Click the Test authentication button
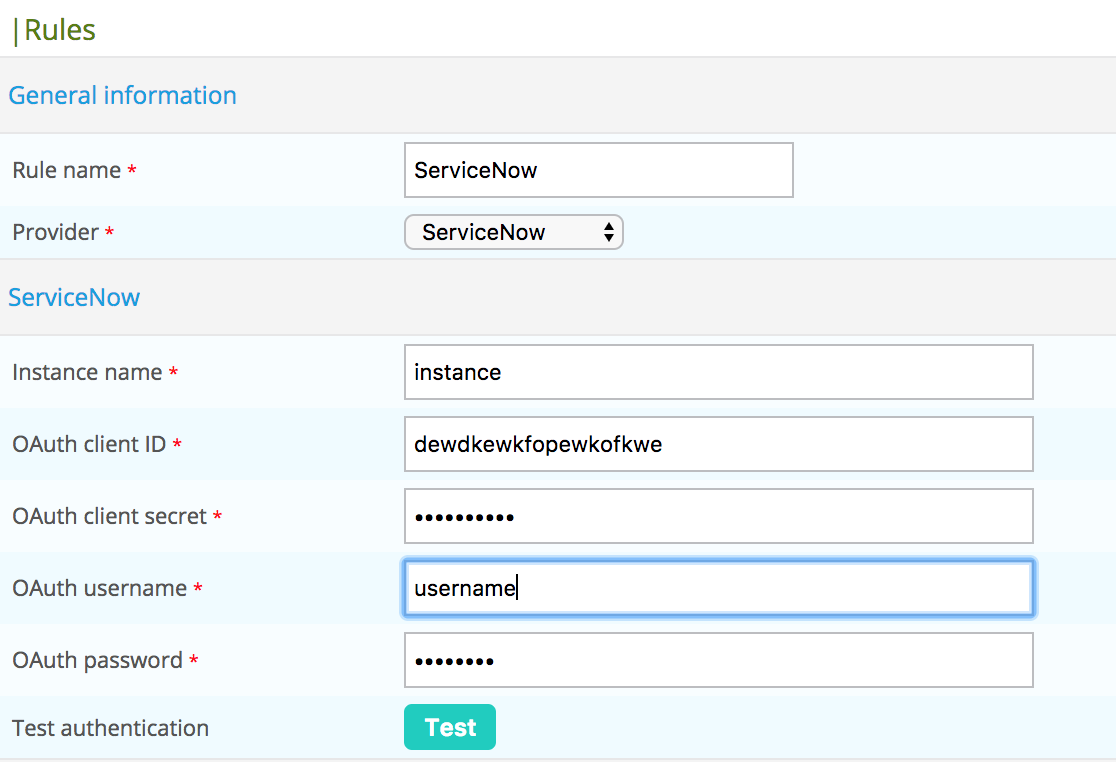The width and height of the screenshot is (1116, 762). 450,727
